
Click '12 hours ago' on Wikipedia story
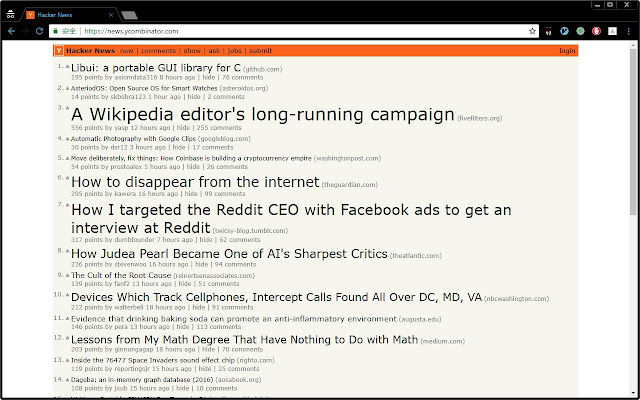pyautogui.click(x=150, y=128)
